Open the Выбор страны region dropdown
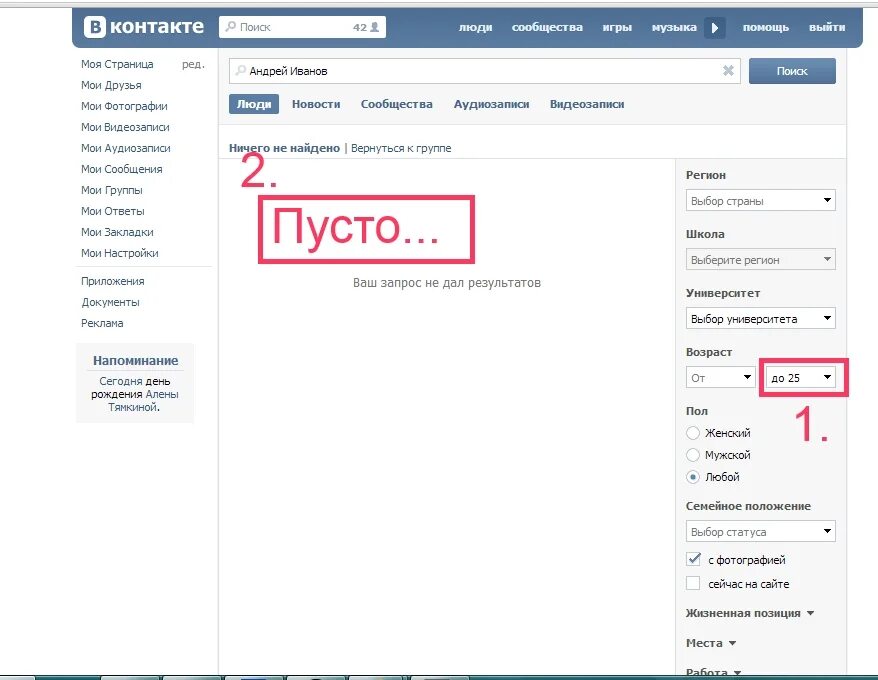This screenshot has width=878, height=680. point(760,201)
